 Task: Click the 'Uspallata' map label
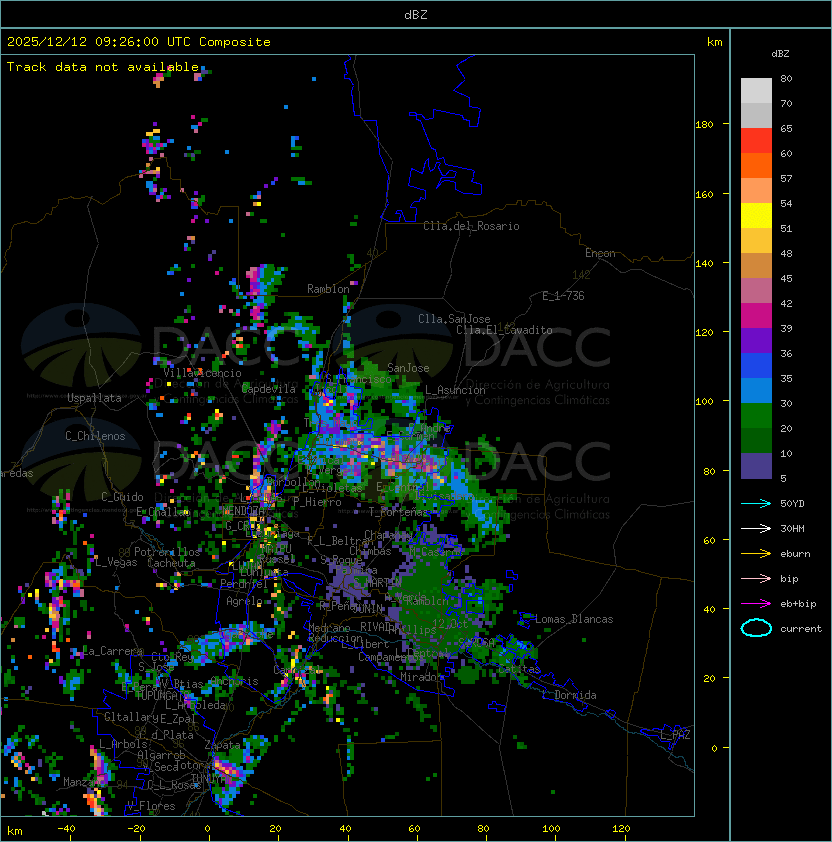point(94,398)
